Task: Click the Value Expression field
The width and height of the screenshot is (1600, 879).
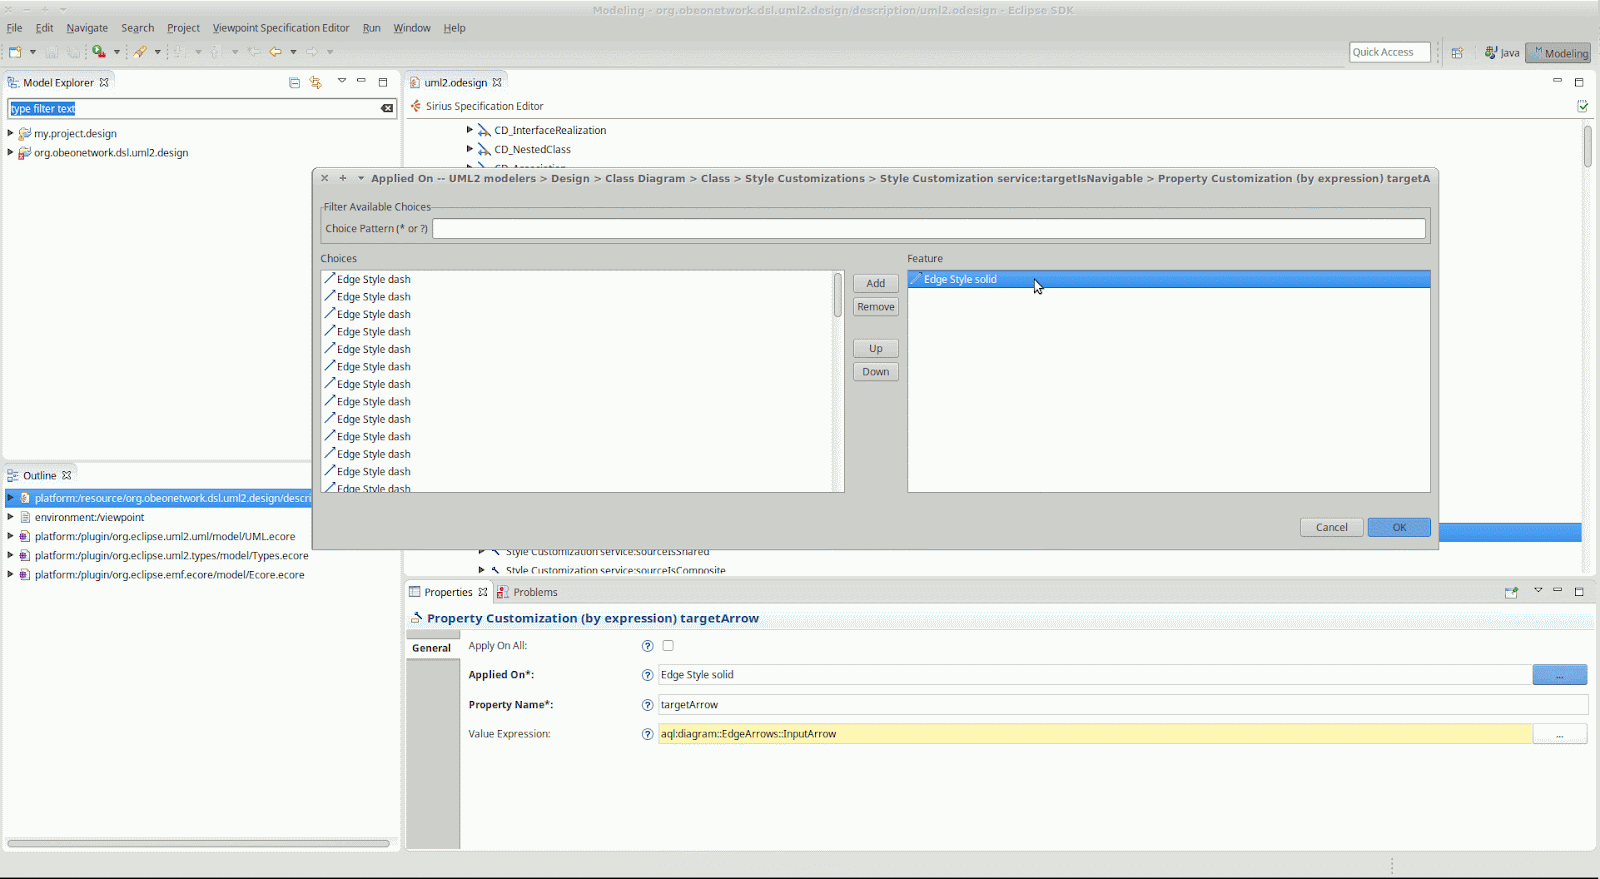Action: tap(1095, 734)
